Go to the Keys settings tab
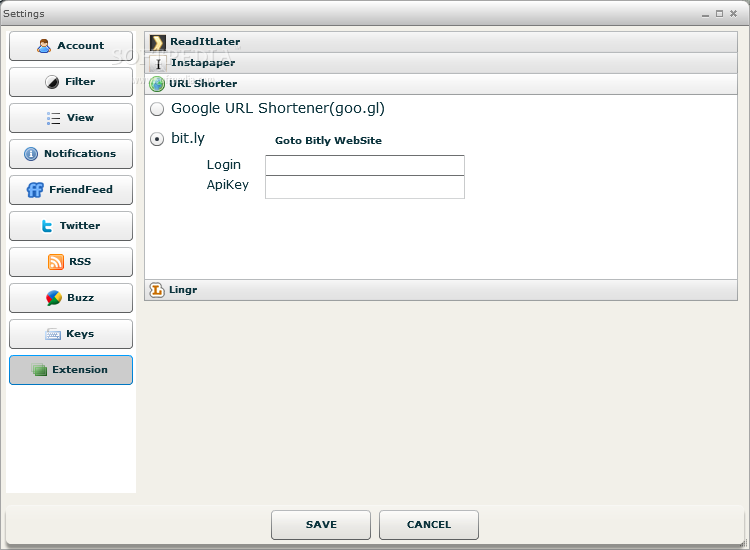 pos(71,334)
